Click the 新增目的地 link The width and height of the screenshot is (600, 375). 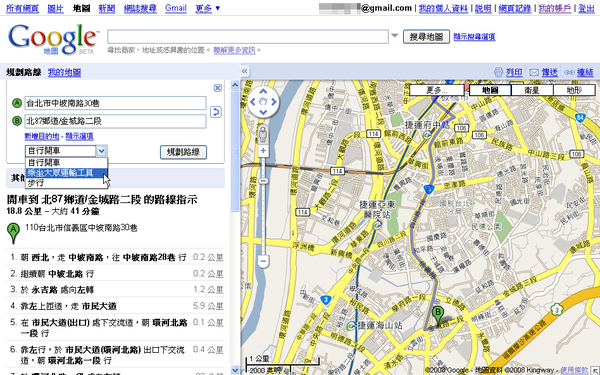(x=42, y=136)
